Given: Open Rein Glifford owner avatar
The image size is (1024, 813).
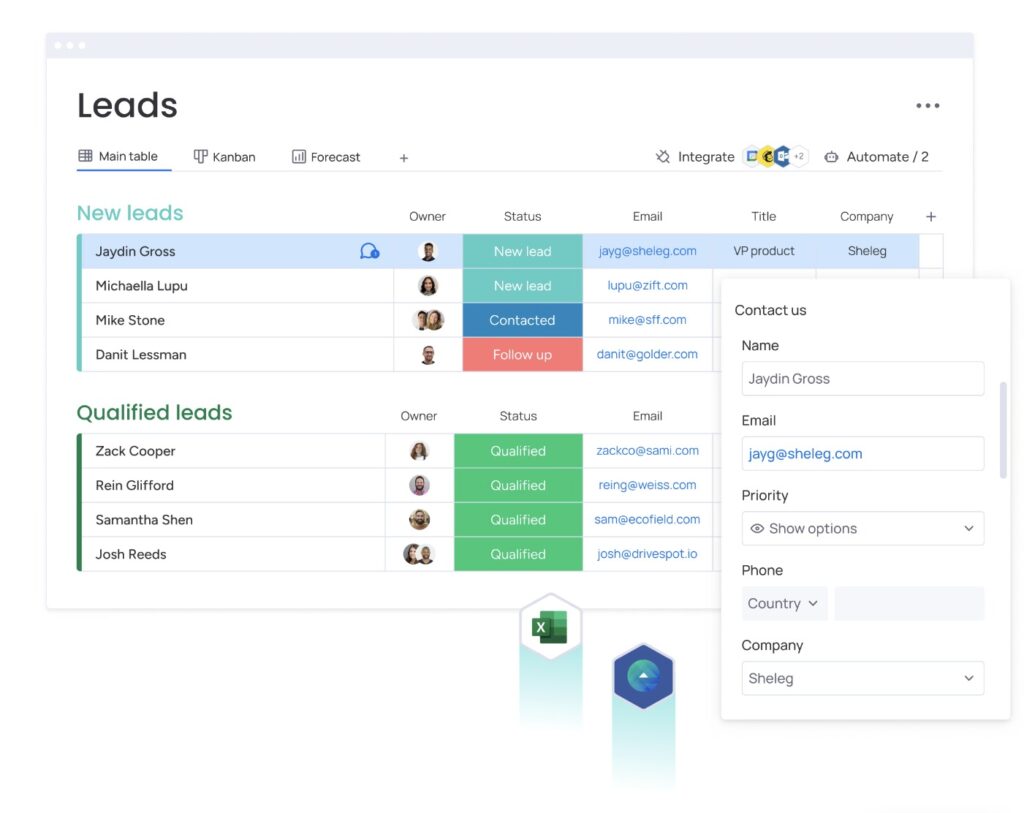Looking at the screenshot, I should tap(419, 485).
